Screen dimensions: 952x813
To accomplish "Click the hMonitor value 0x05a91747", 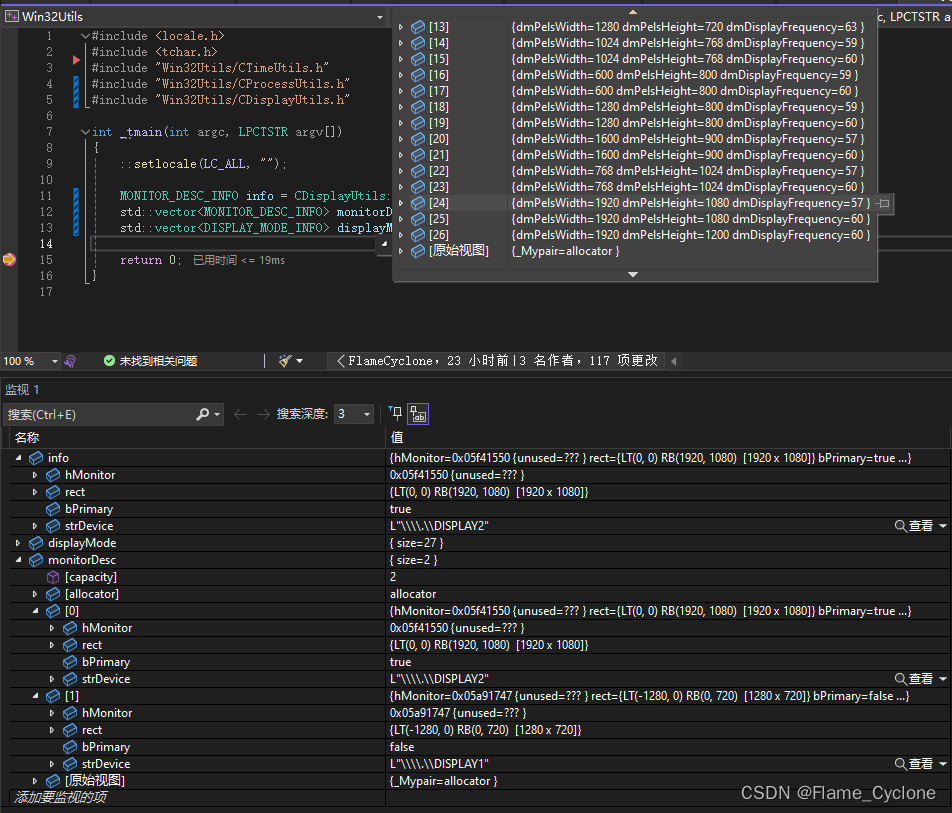I will (458, 713).
